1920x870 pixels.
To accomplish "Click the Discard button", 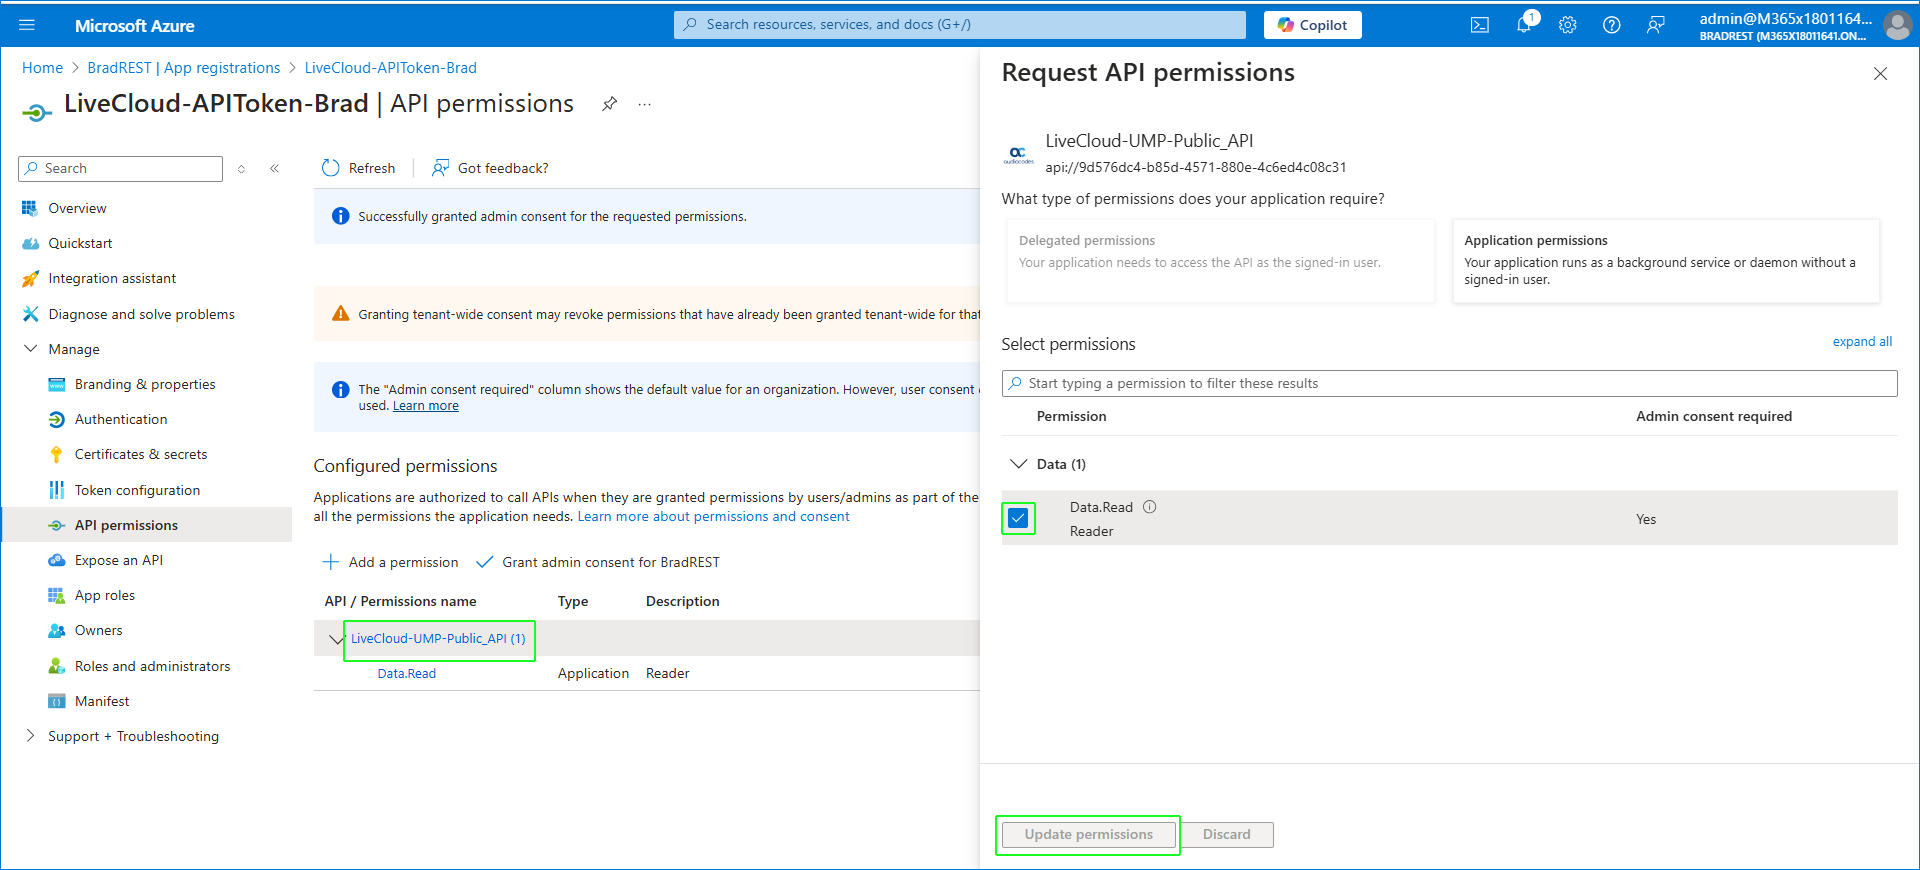I will pyautogui.click(x=1226, y=835).
